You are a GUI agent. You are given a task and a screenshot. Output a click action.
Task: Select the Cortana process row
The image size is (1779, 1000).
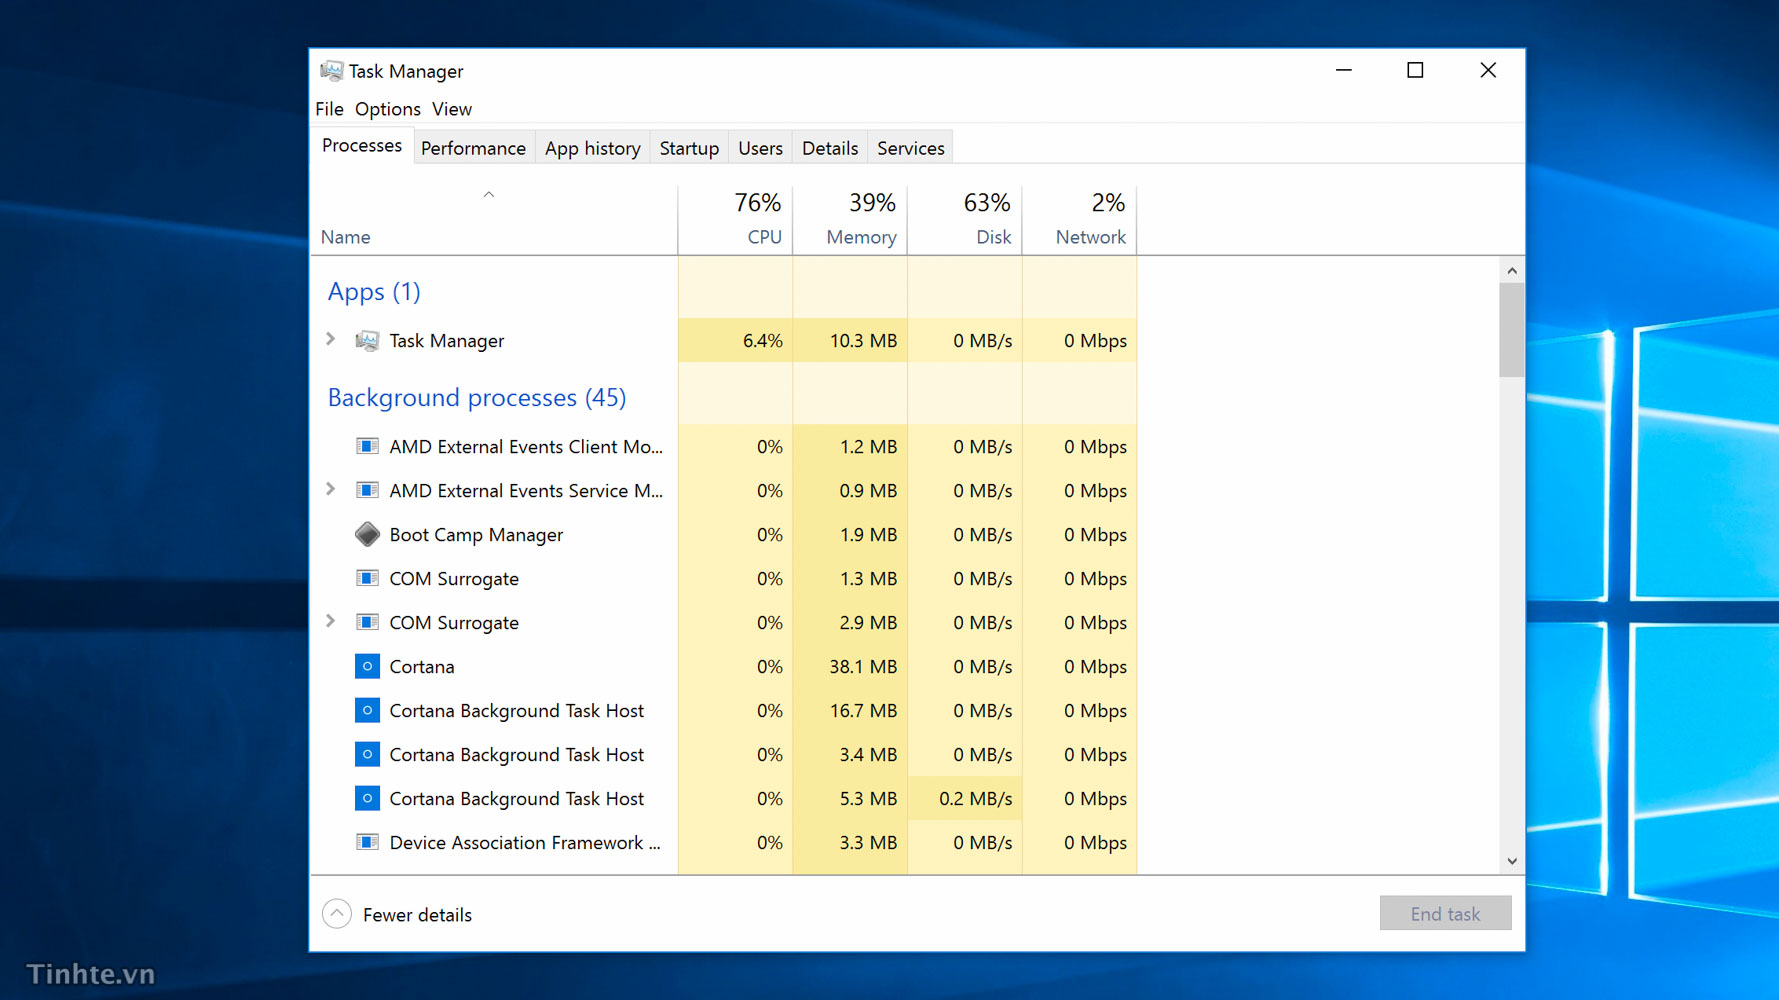coord(724,666)
